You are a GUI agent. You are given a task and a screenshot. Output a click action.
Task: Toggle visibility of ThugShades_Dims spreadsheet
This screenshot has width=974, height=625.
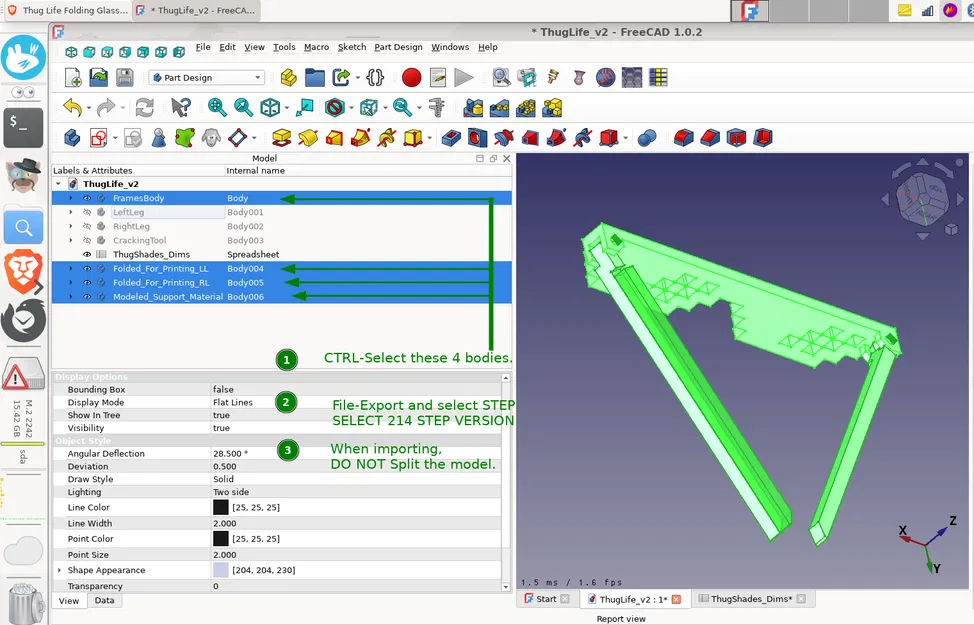[x=86, y=254]
